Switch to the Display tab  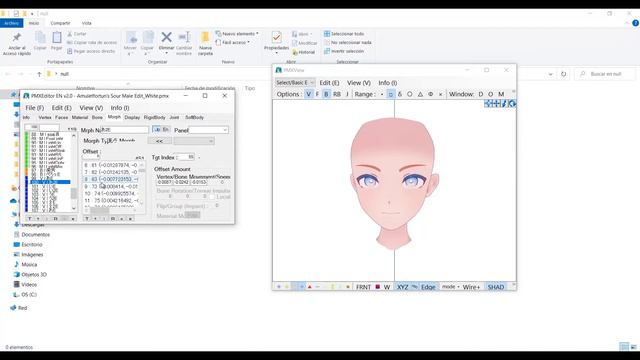pos(132,118)
